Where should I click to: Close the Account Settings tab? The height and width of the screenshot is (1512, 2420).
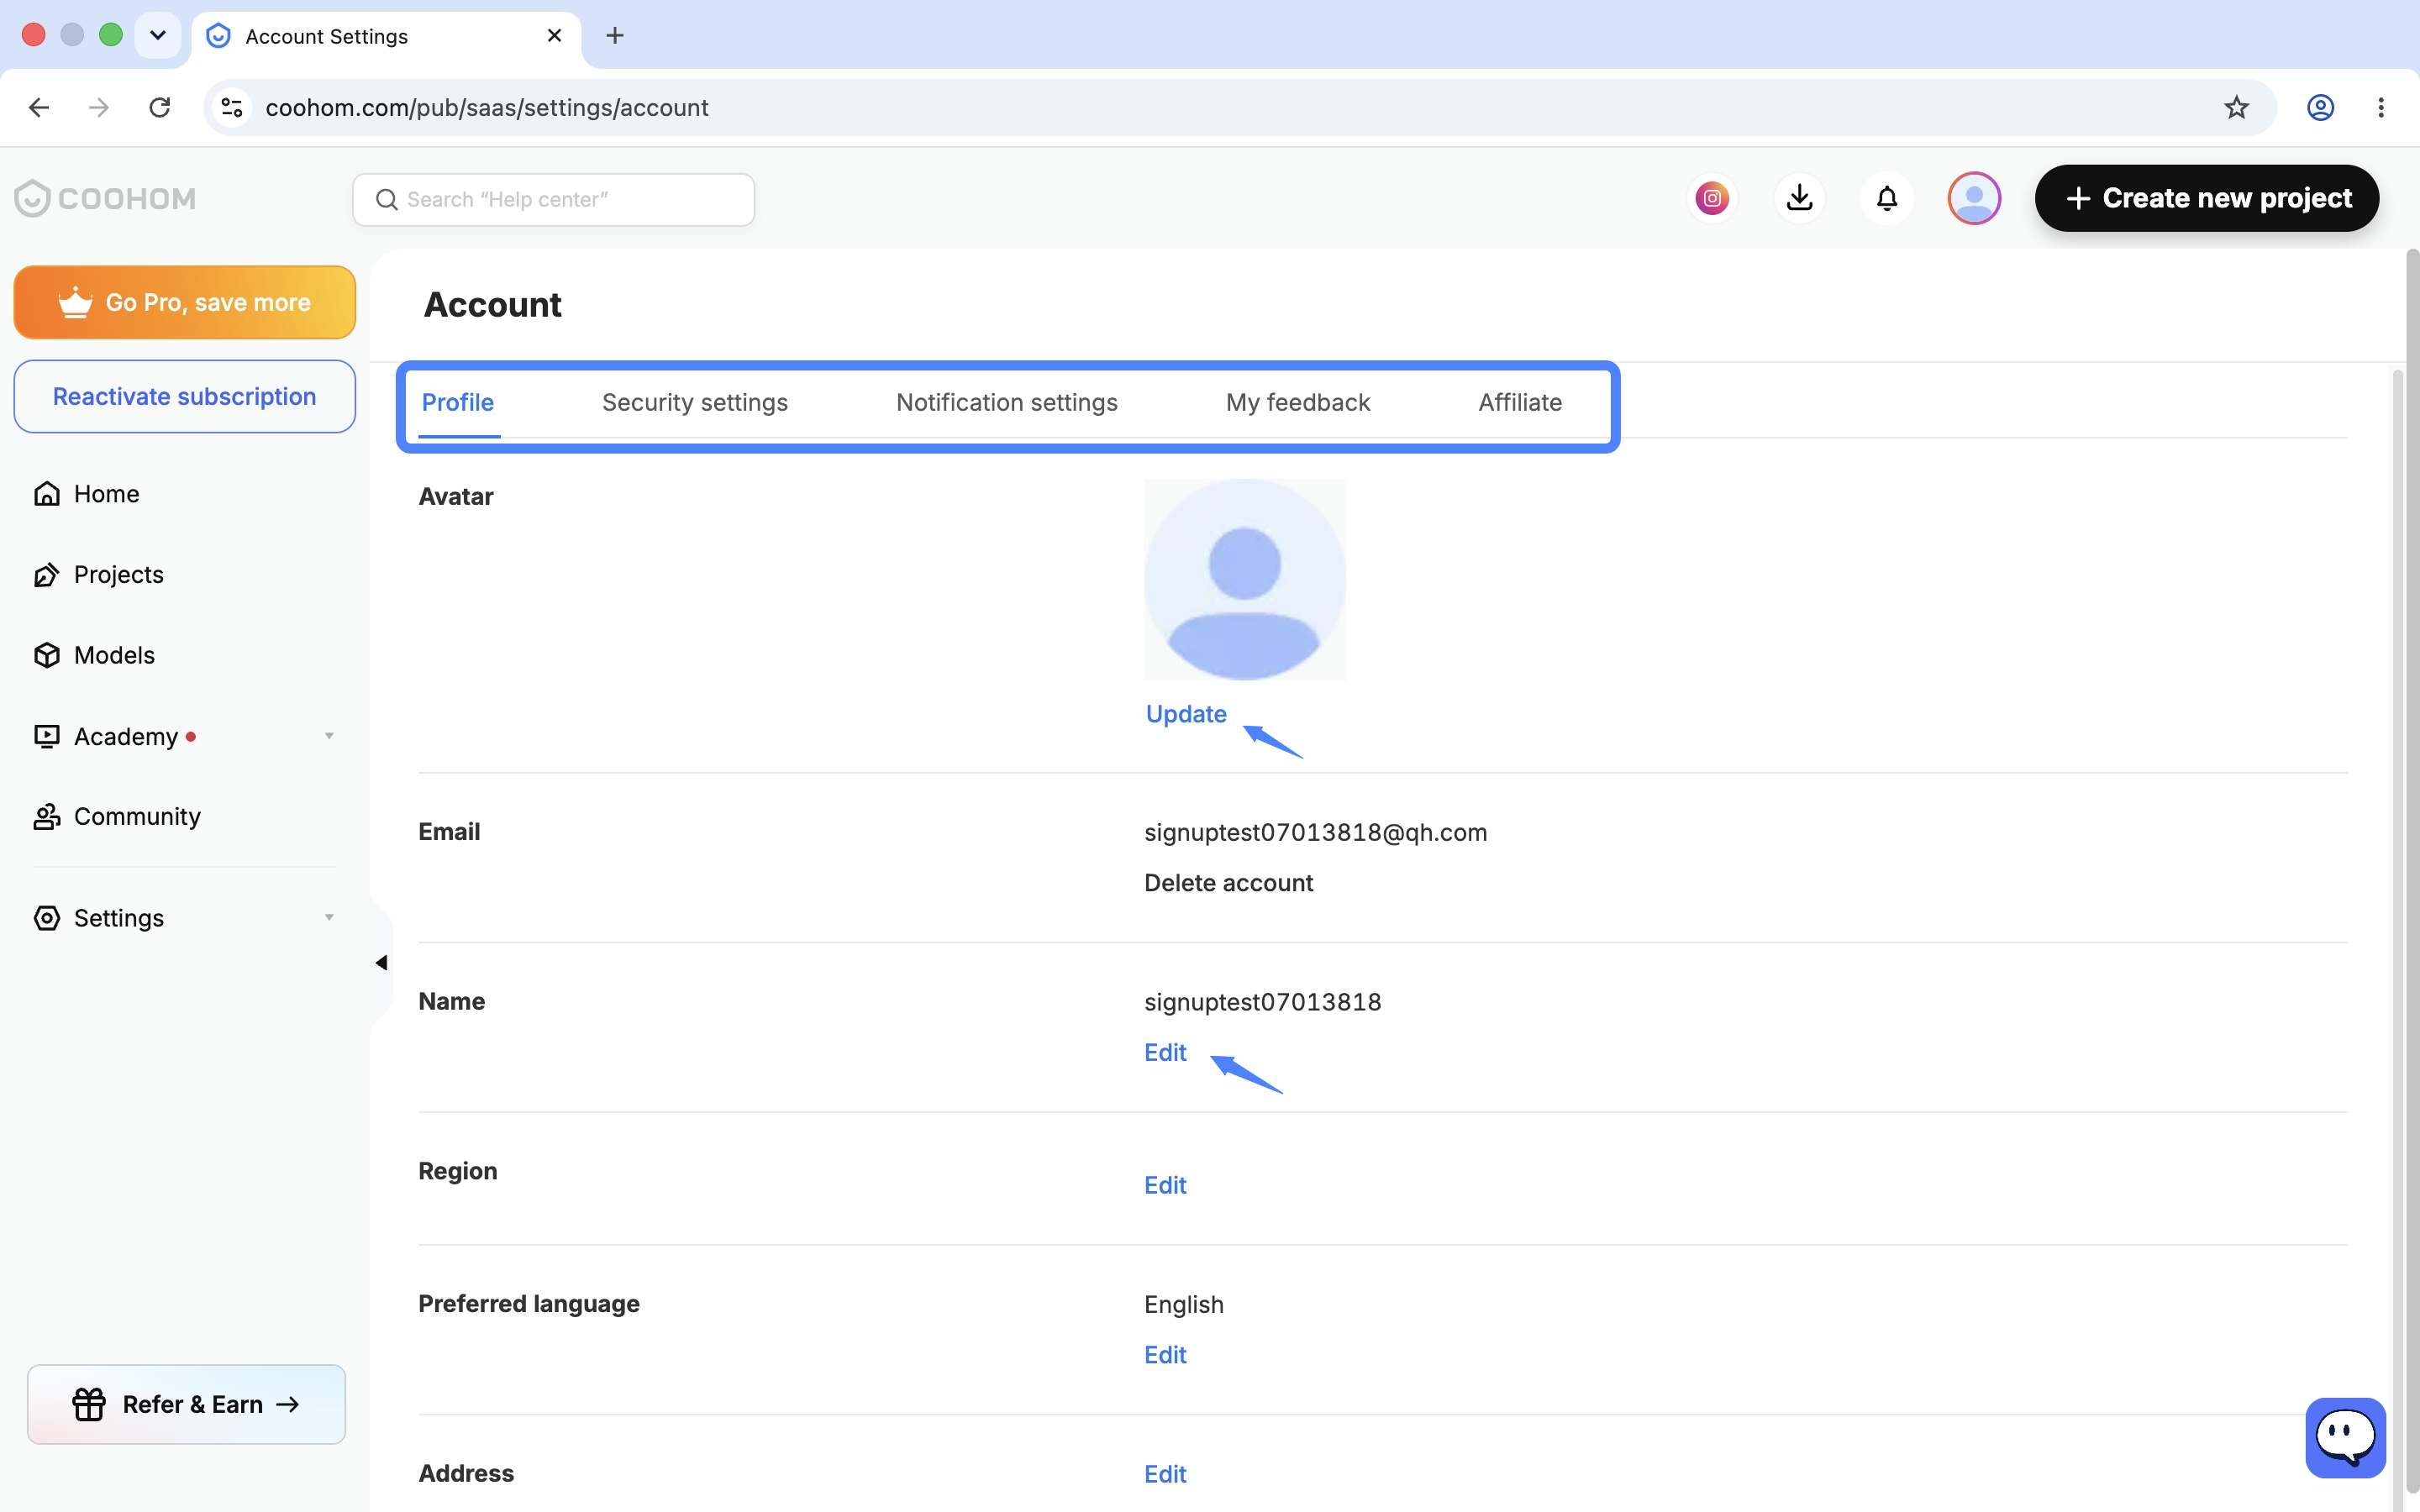pos(555,36)
